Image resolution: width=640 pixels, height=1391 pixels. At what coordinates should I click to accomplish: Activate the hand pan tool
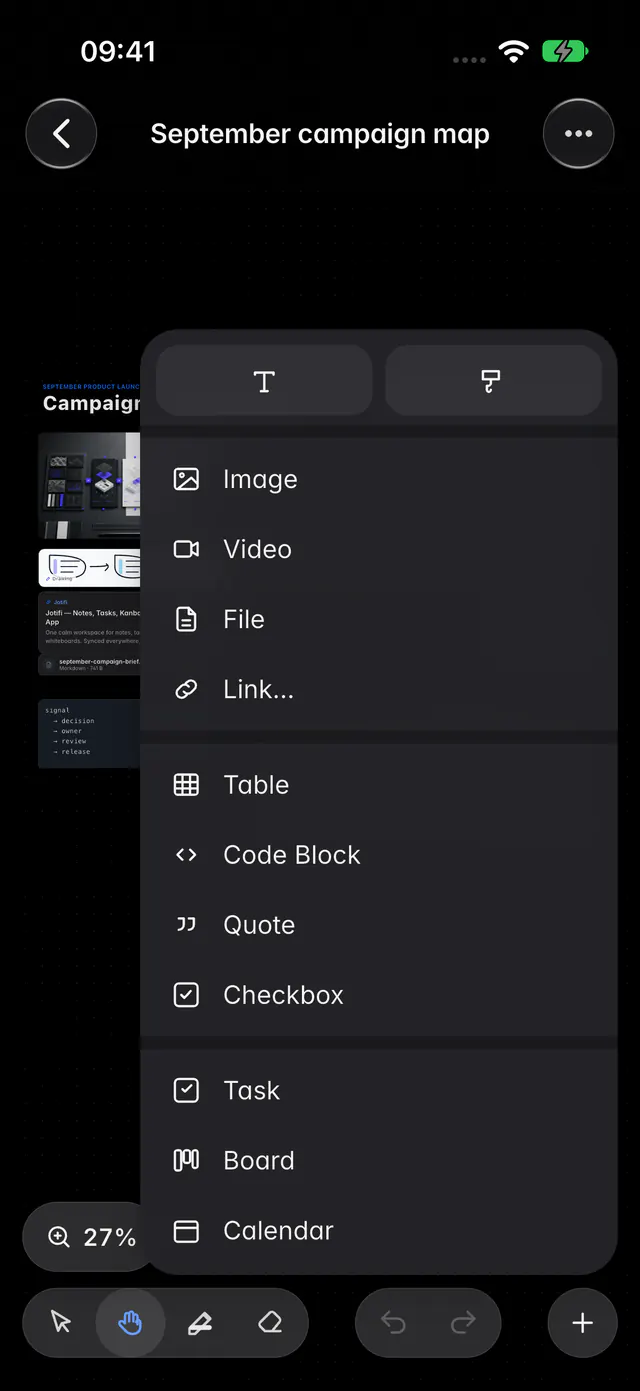pos(130,1323)
